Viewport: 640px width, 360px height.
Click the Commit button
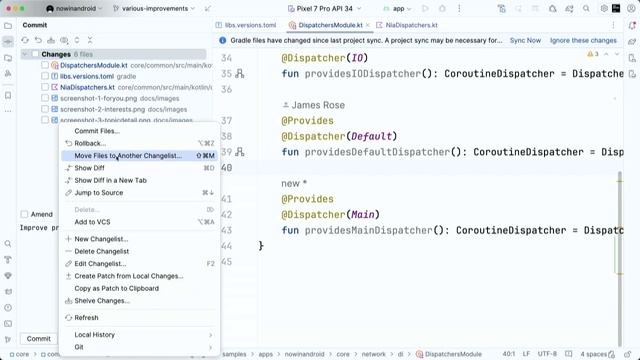click(39, 339)
